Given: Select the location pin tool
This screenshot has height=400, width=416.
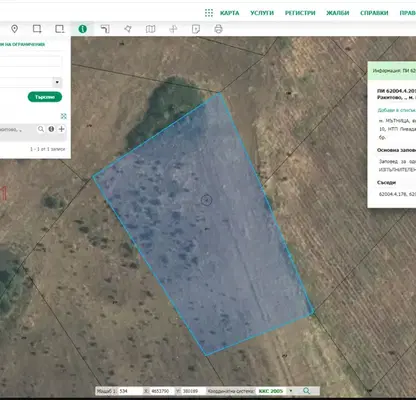Looking at the screenshot, I should pos(14,29).
